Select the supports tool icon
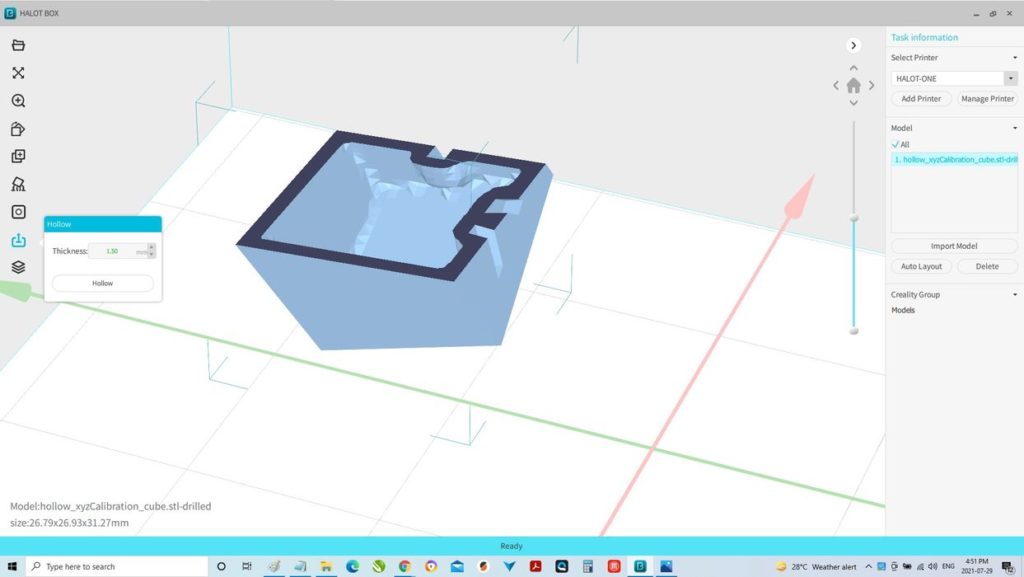Screen dimensions: 1024x577 coord(18,184)
